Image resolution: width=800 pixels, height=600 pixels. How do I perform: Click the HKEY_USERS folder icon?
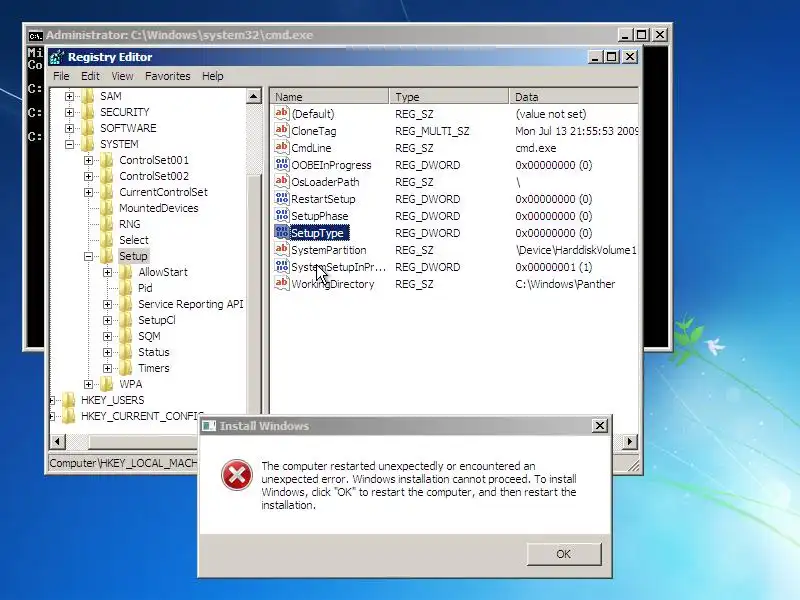[x=69, y=400]
